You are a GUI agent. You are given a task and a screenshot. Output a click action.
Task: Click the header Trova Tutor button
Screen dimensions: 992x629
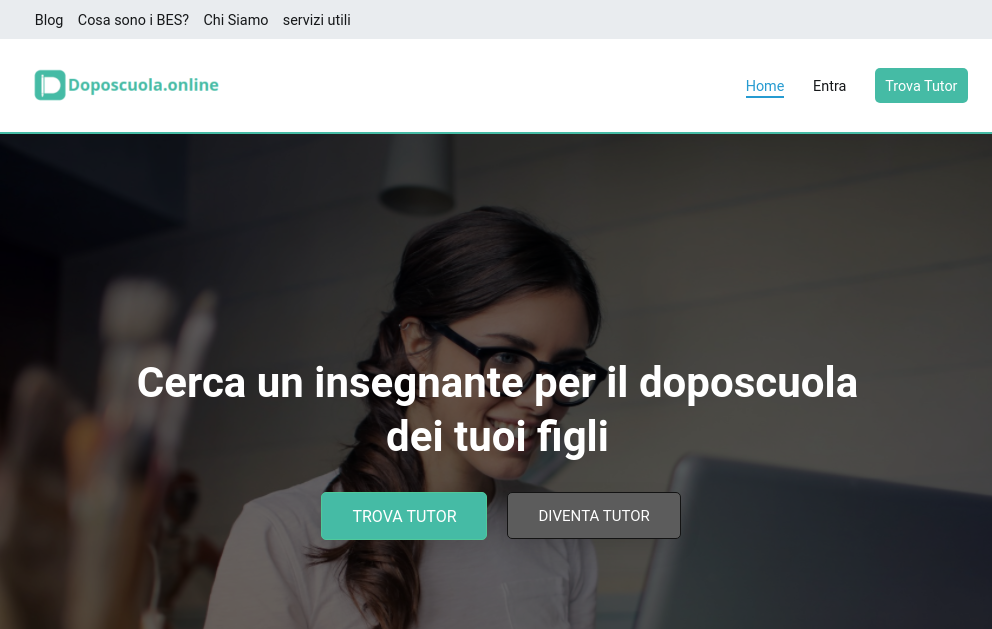coord(921,85)
